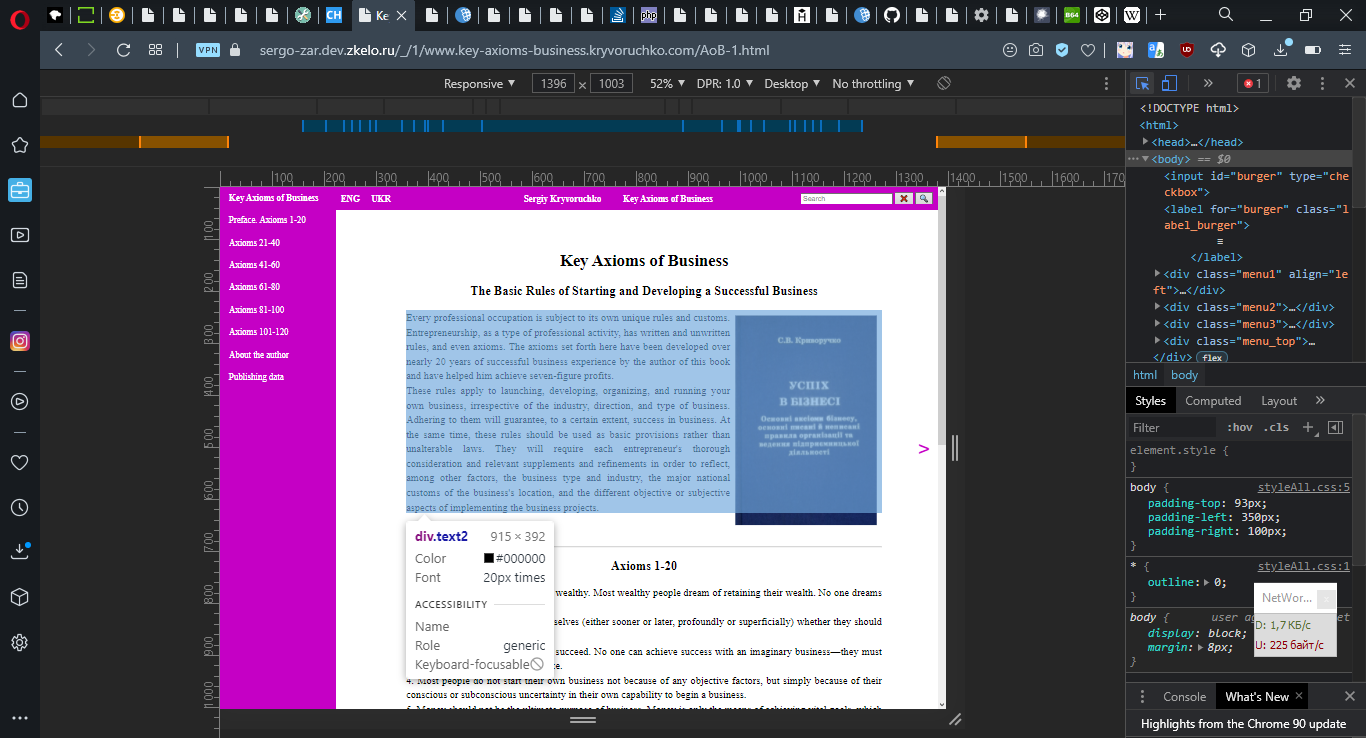1366x738 pixels.
Task: Click the rotate device icon in the device toolbar
Action: tap(943, 83)
